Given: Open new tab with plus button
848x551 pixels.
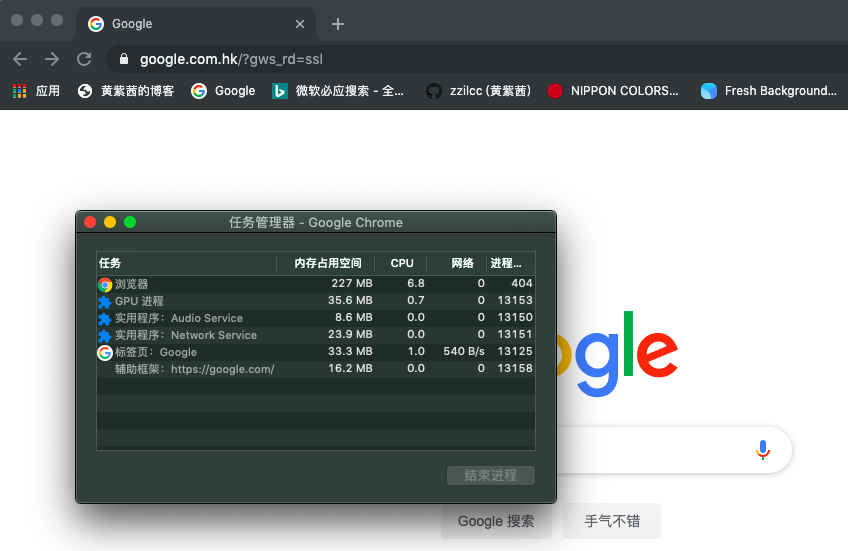Looking at the screenshot, I should (338, 24).
